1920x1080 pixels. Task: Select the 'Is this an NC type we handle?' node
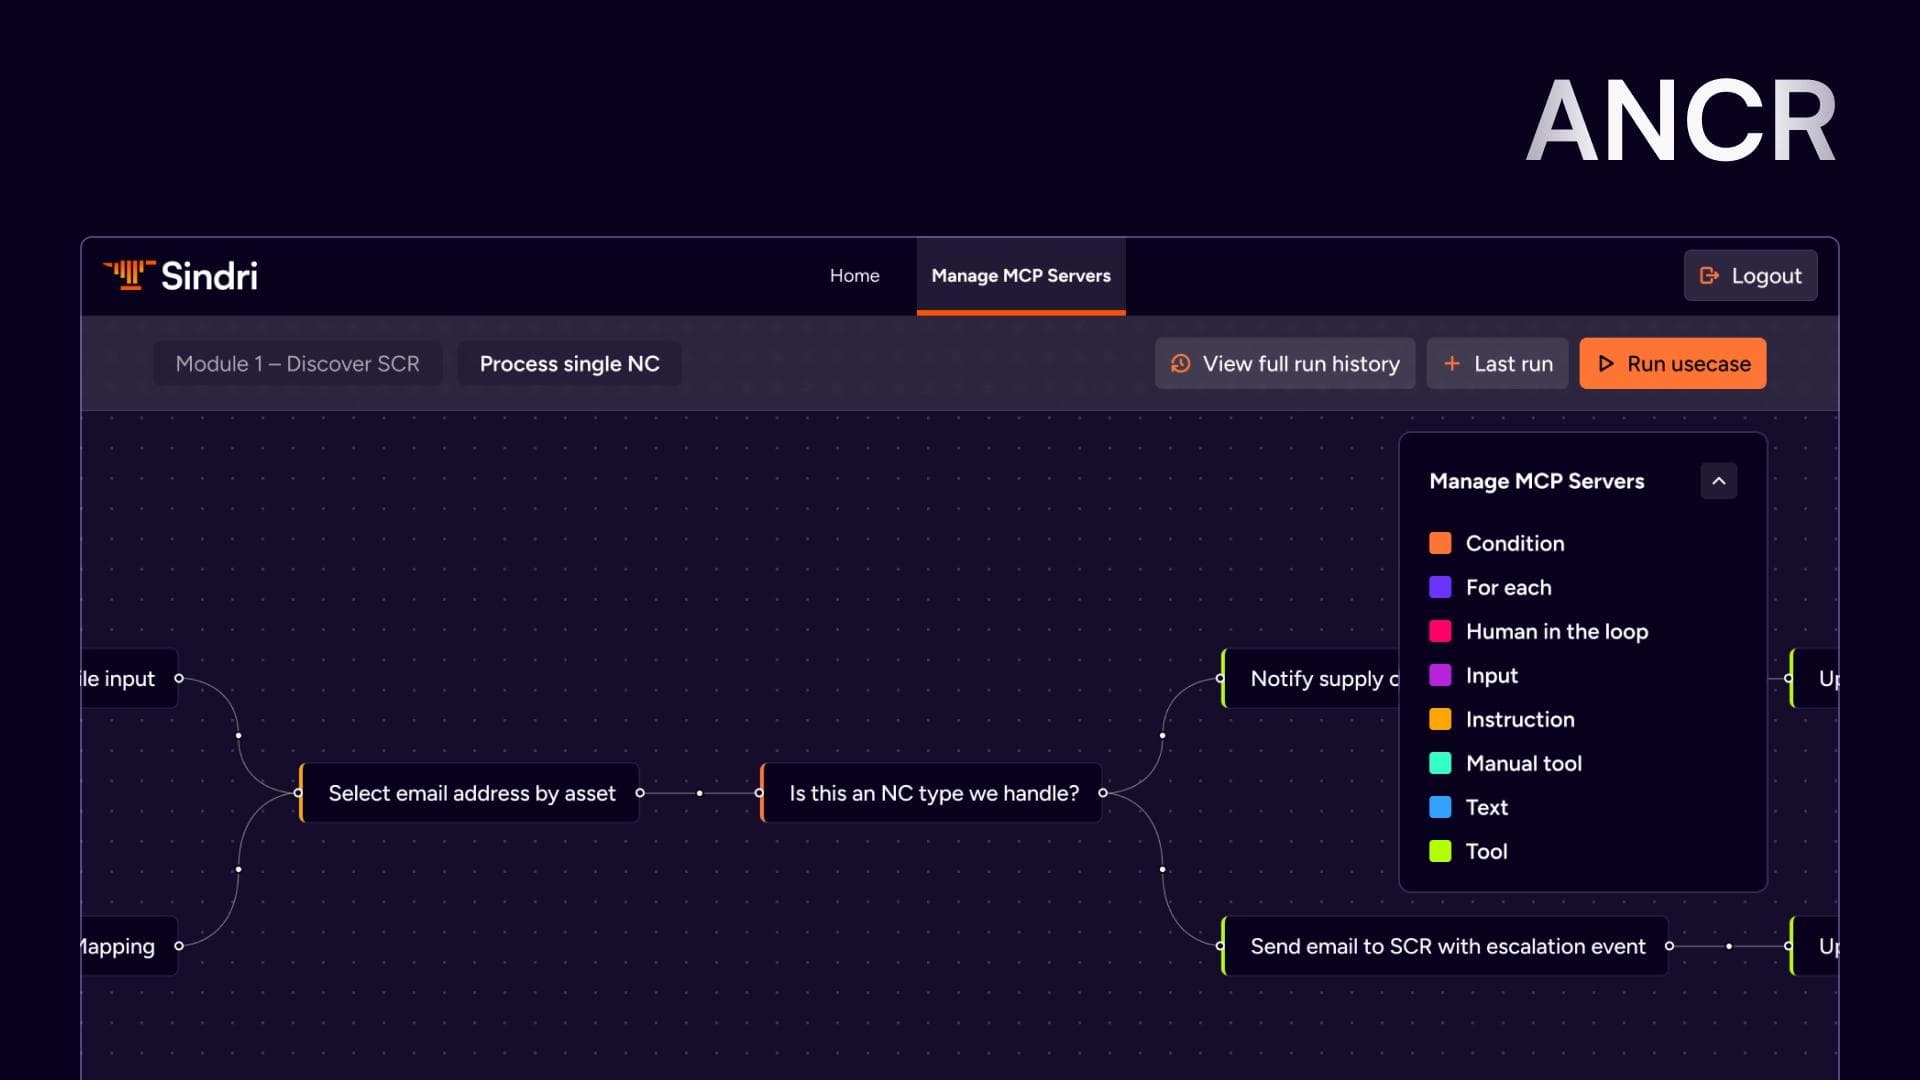(x=933, y=793)
